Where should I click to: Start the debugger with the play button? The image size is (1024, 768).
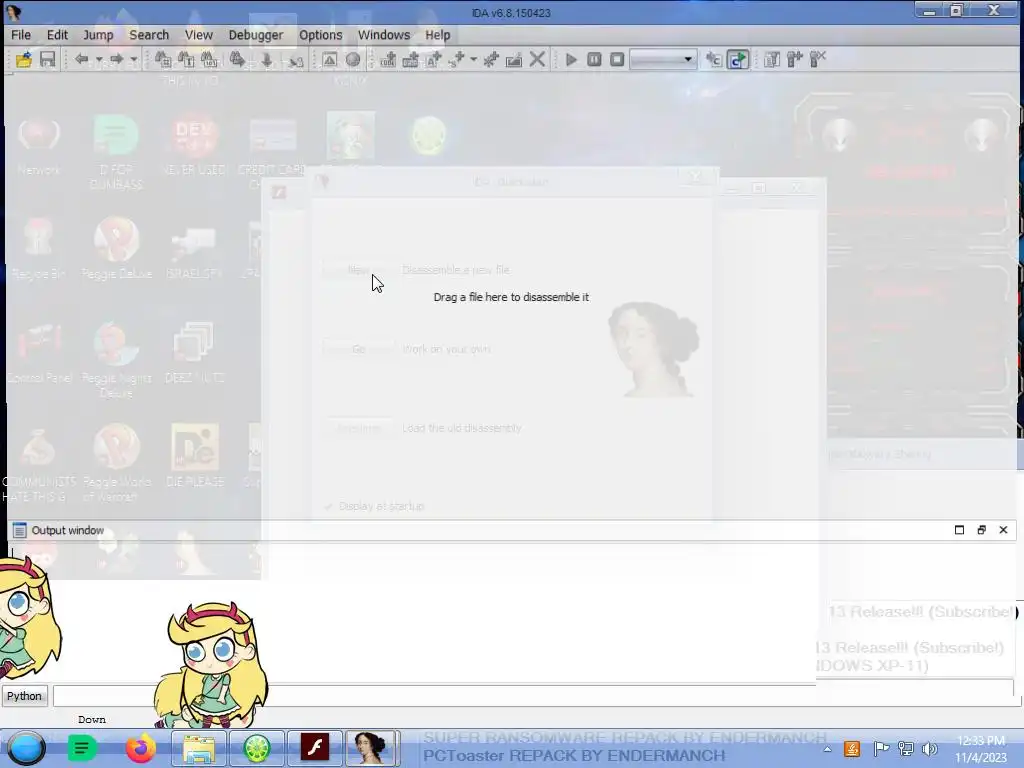571,60
